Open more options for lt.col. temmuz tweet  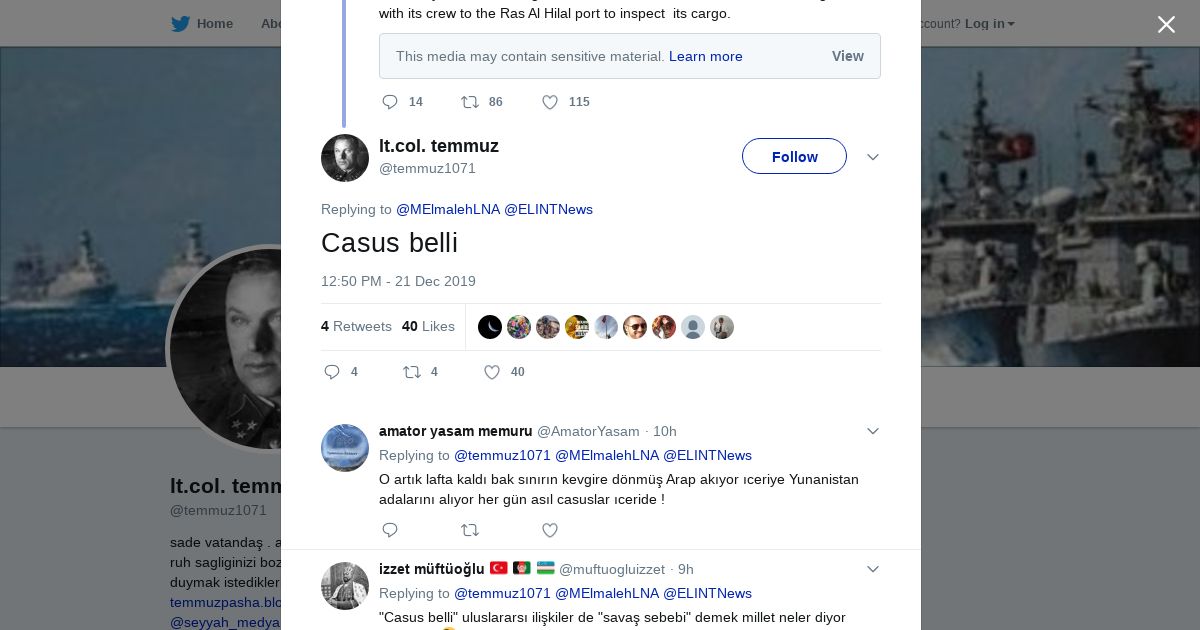click(x=872, y=157)
